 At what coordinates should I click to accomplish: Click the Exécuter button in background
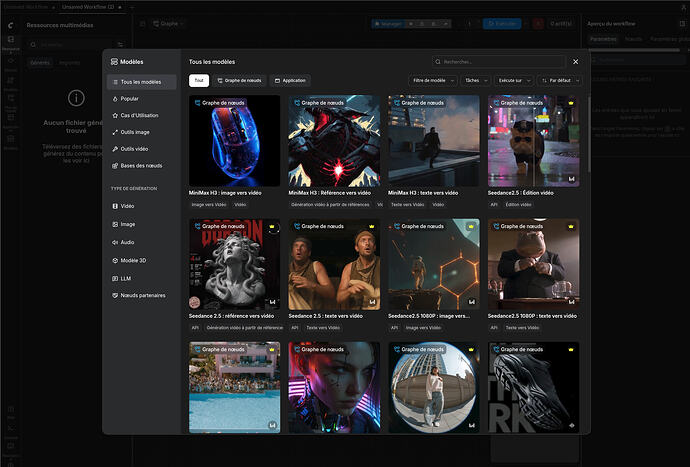(502, 24)
